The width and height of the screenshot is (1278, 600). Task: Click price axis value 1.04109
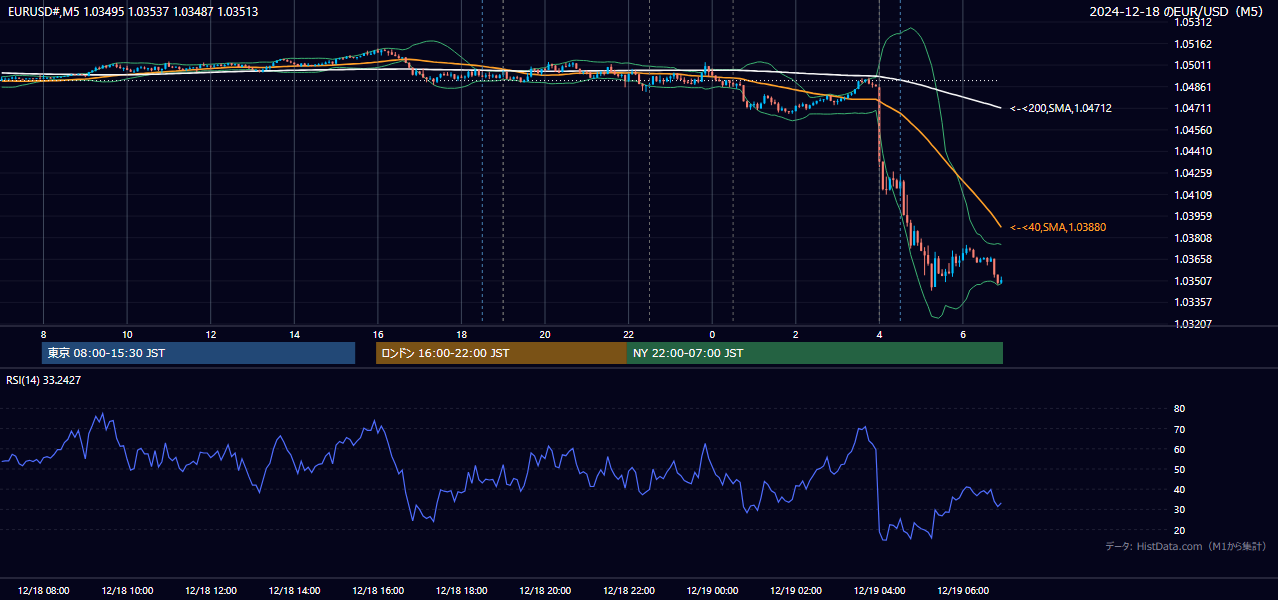point(1193,195)
